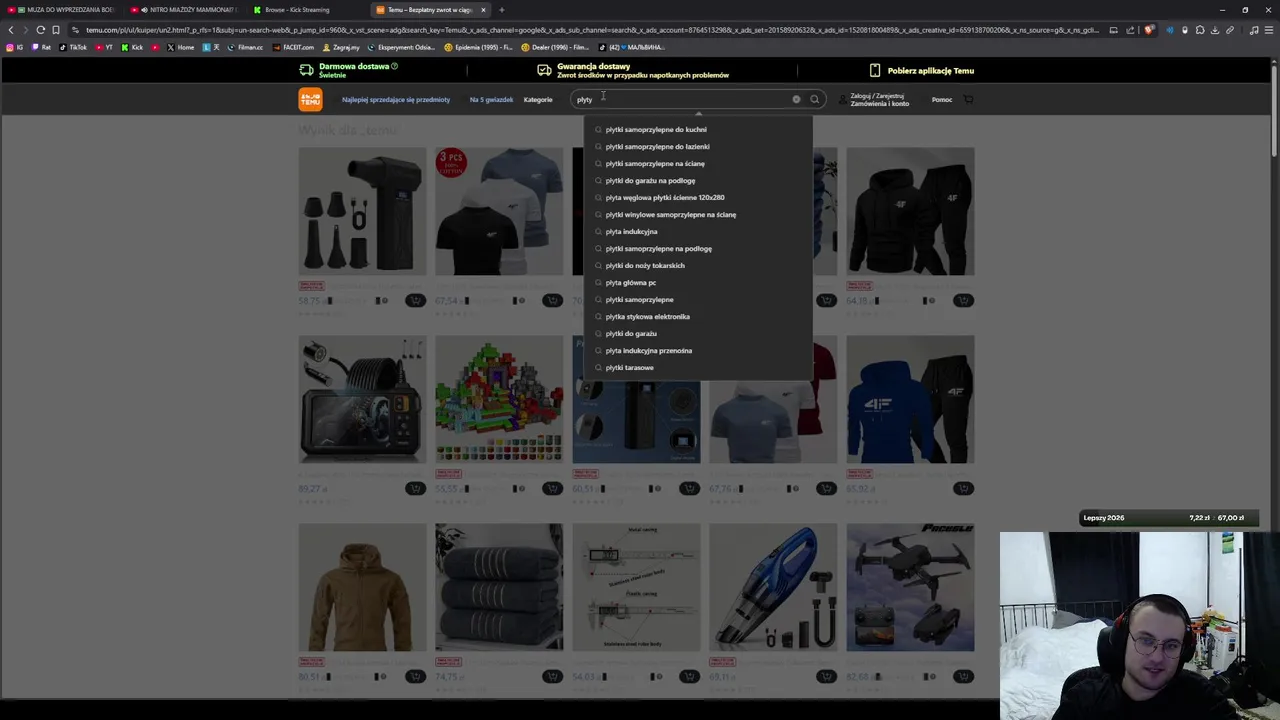Select suggestion płytki do noży tokarskich
The height and width of the screenshot is (720, 1280).
pyautogui.click(x=698, y=265)
